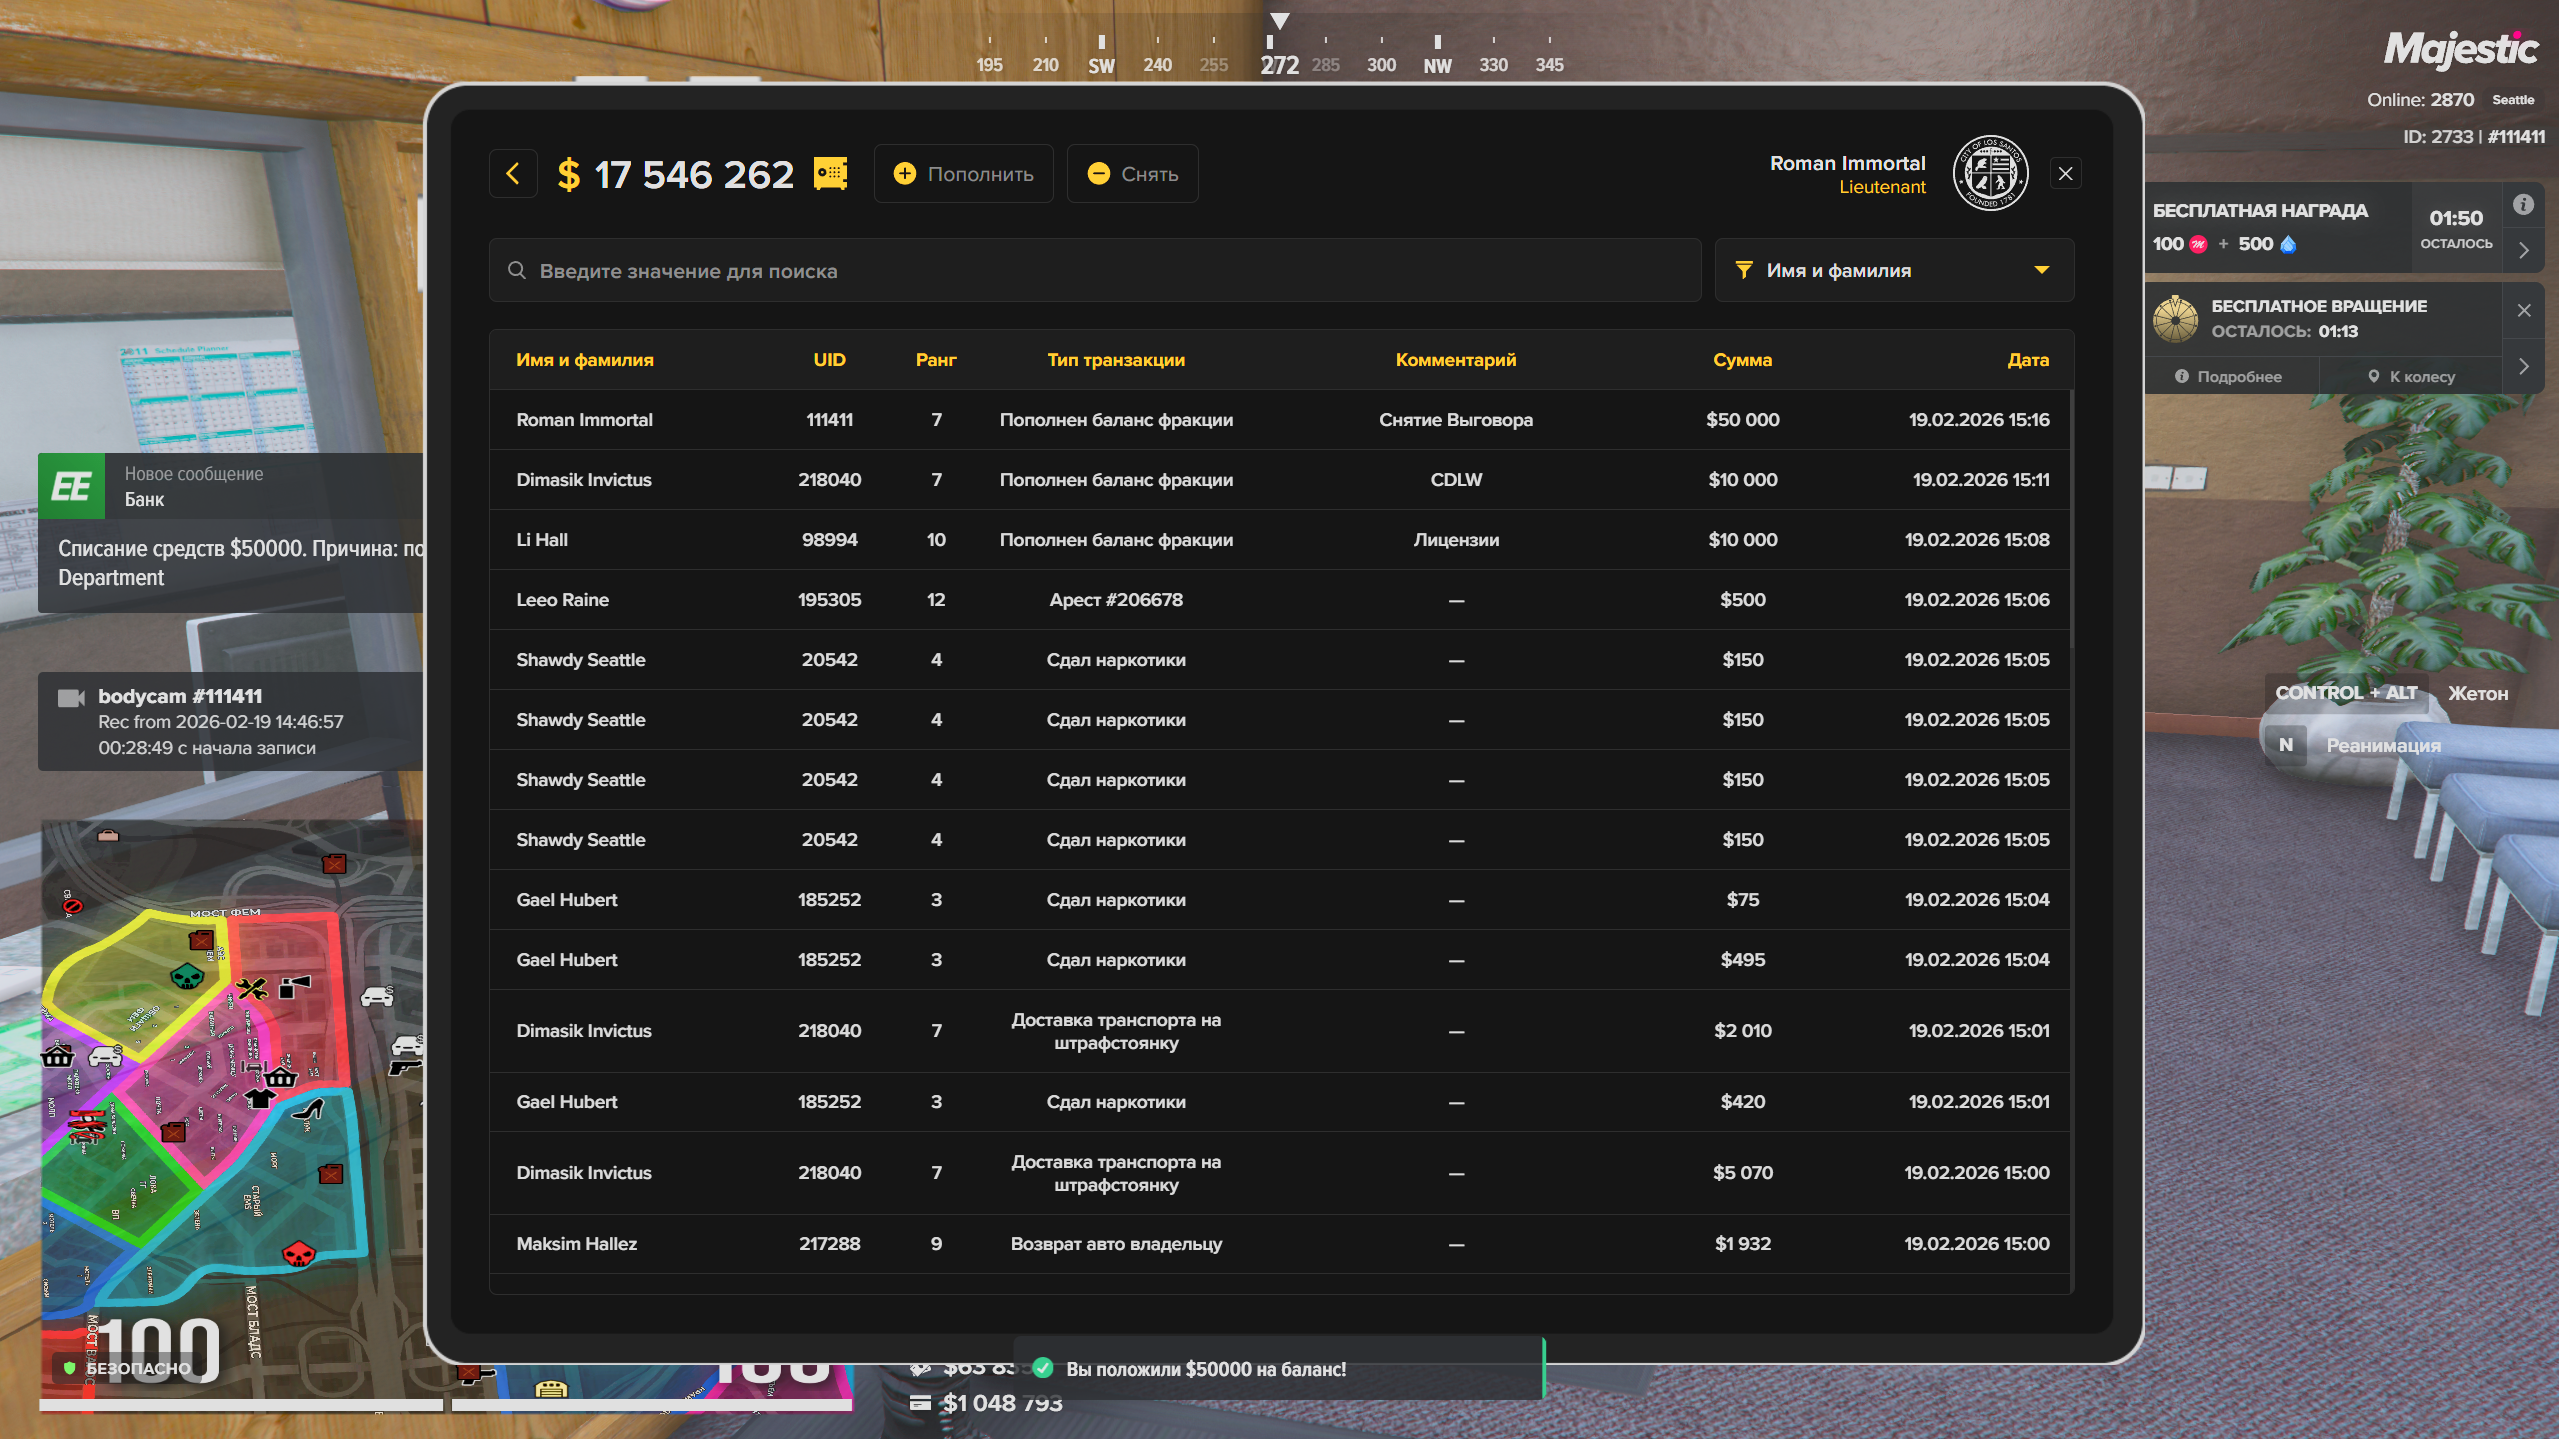Viewport: 2559px width, 1439px height.
Task: Click the Los Santos police department emblem
Action: (1990, 174)
